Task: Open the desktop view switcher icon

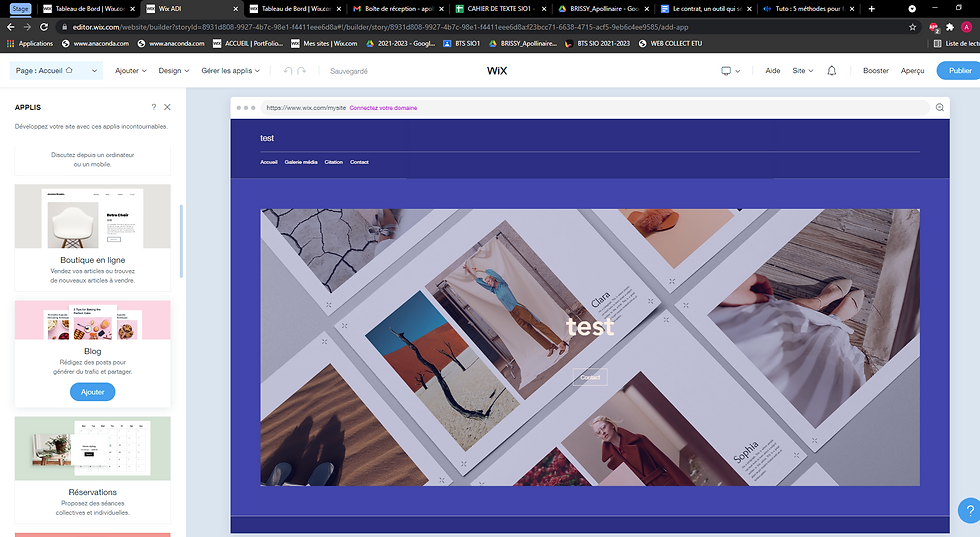Action: click(730, 71)
